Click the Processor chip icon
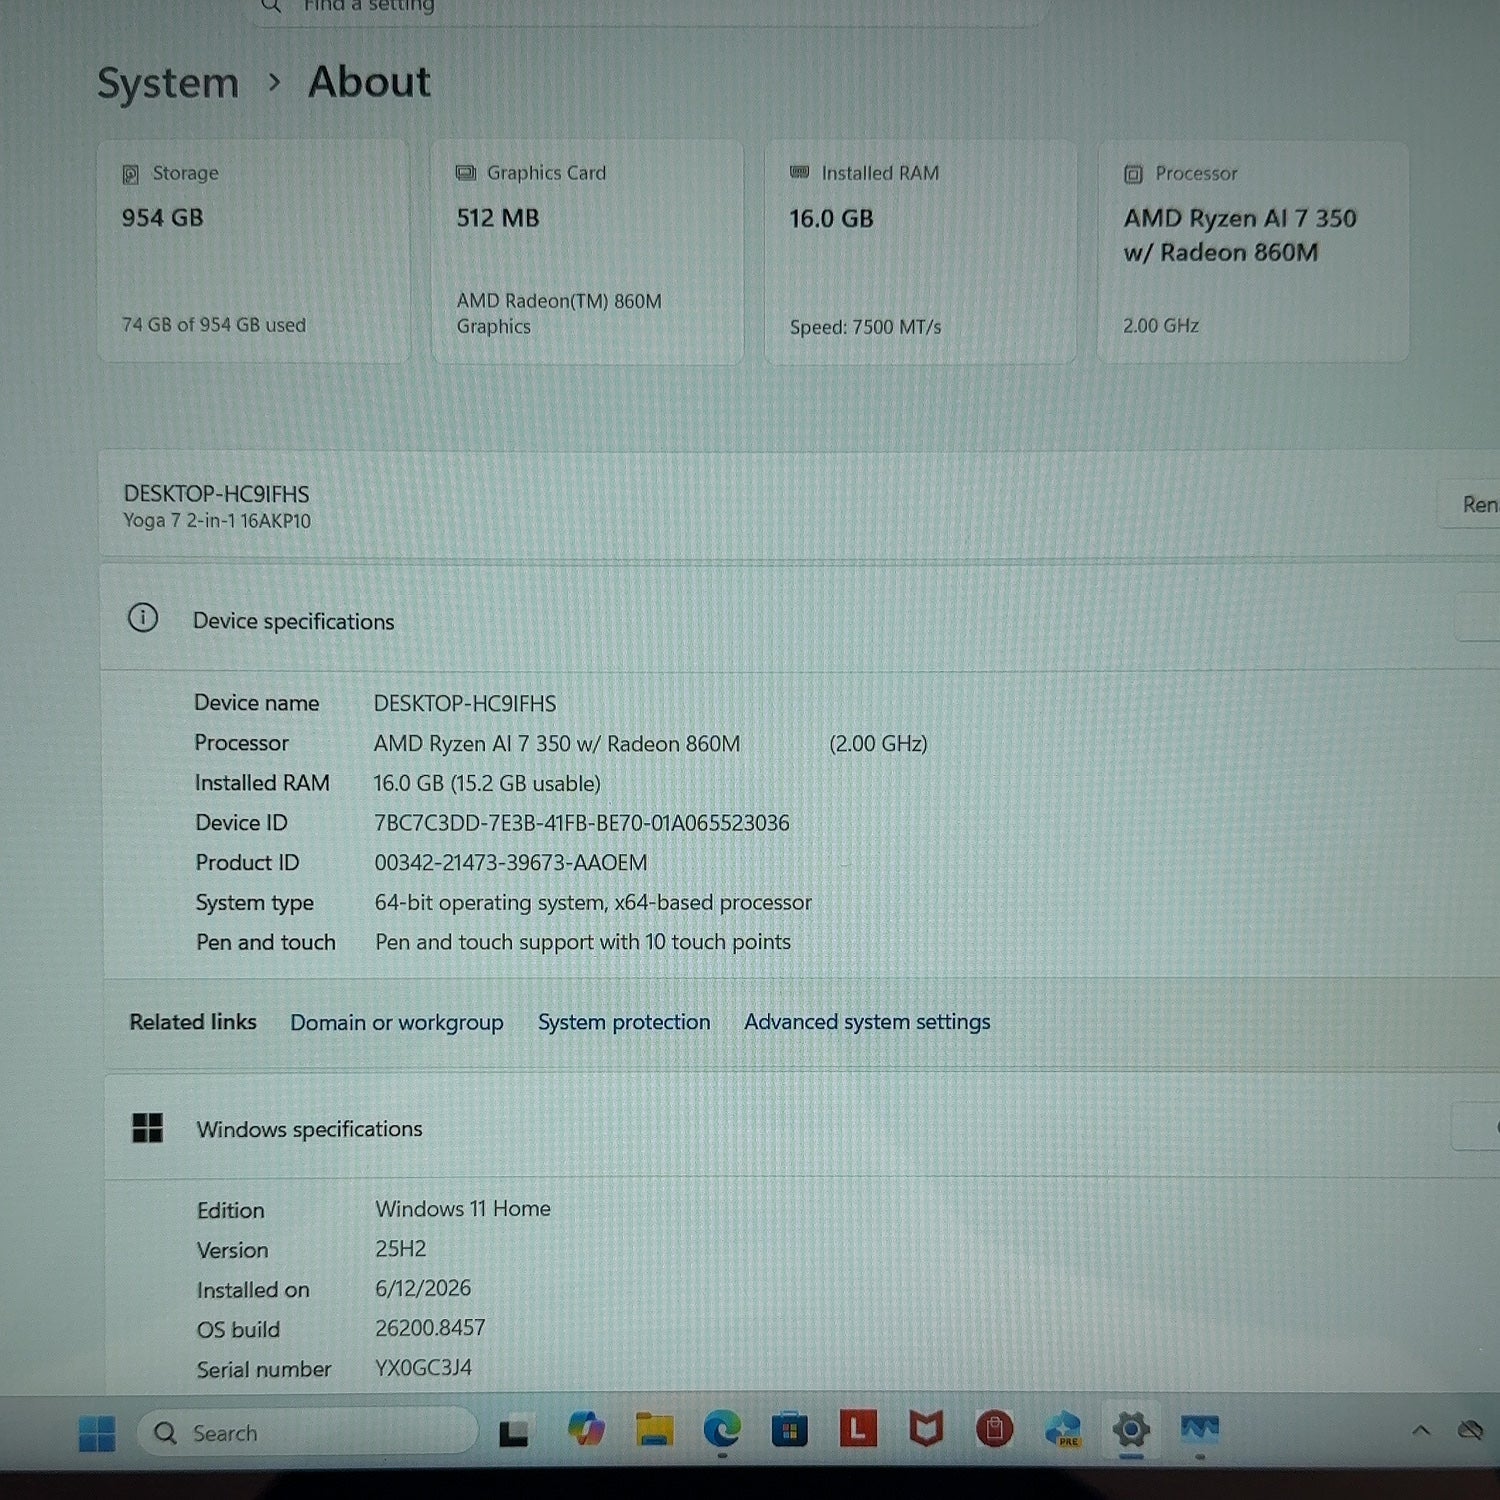This screenshot has width=1500, height=1500. [1133, 174]
